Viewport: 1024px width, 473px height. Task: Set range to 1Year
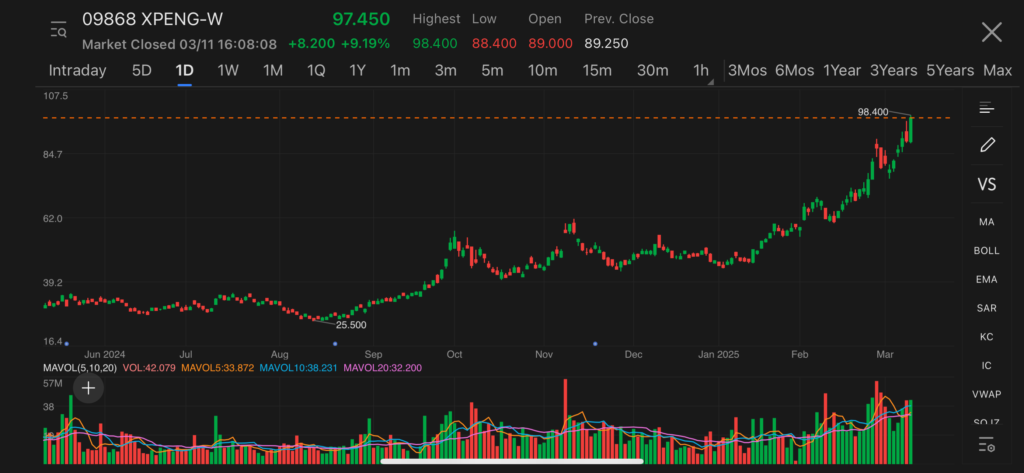842,71
